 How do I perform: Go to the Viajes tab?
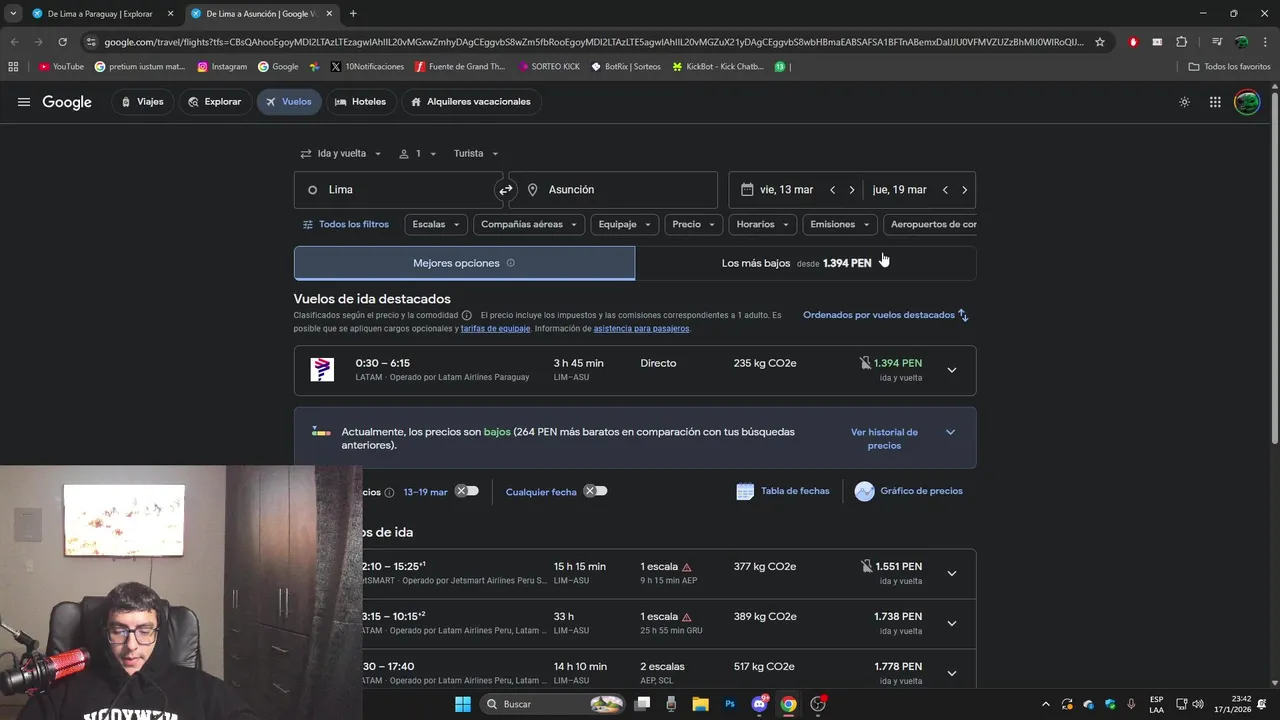pyautogui.click(x=142, y=102)
